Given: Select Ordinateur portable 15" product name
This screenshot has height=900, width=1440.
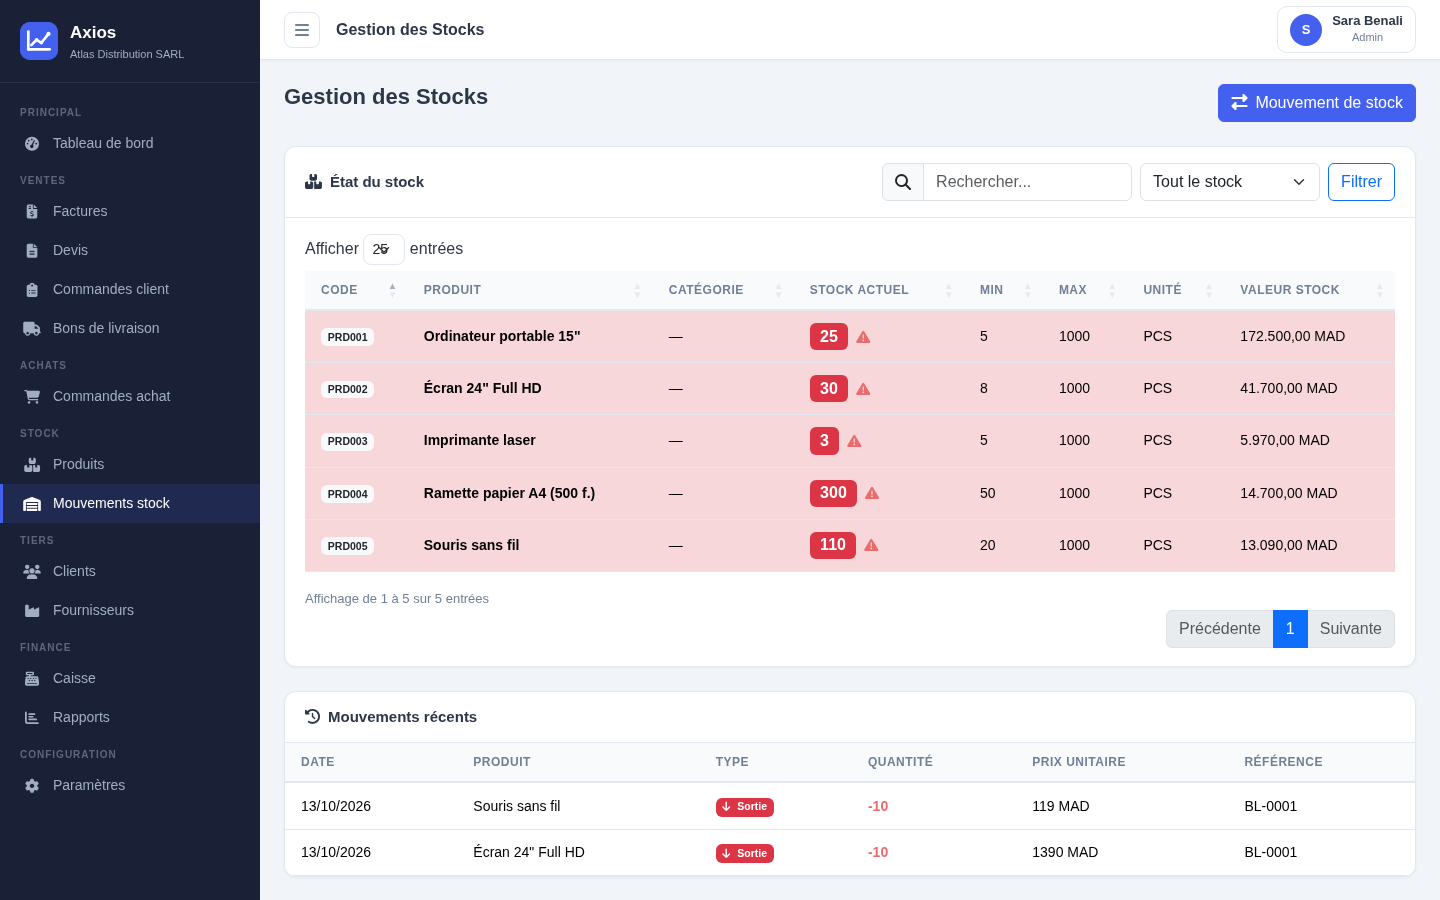Looking at the screenshot, I should (x=502, y=336).
